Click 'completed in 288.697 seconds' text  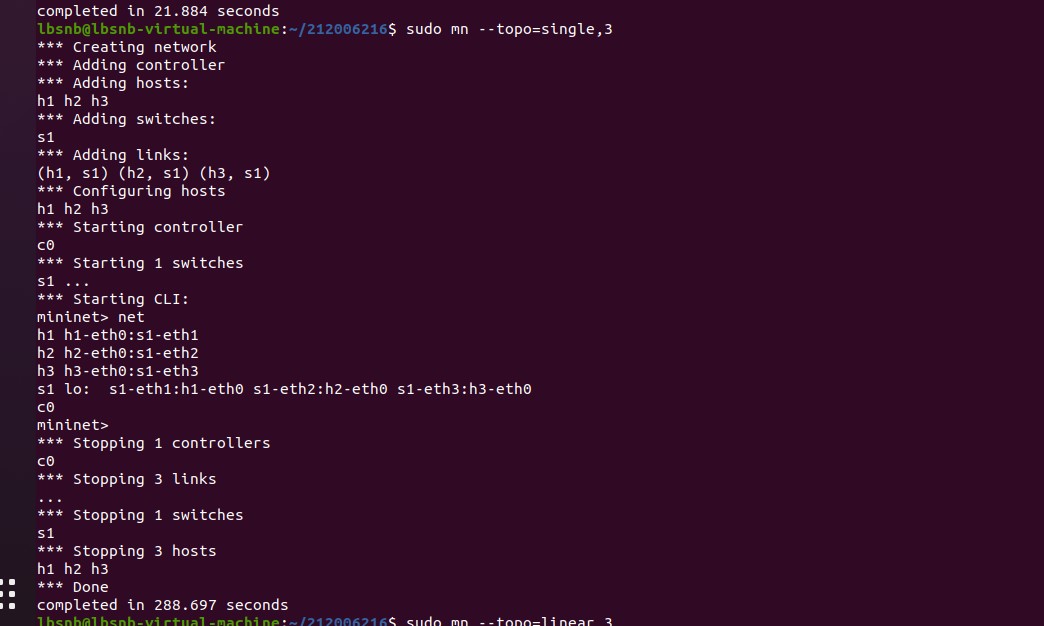click(163, 605)
